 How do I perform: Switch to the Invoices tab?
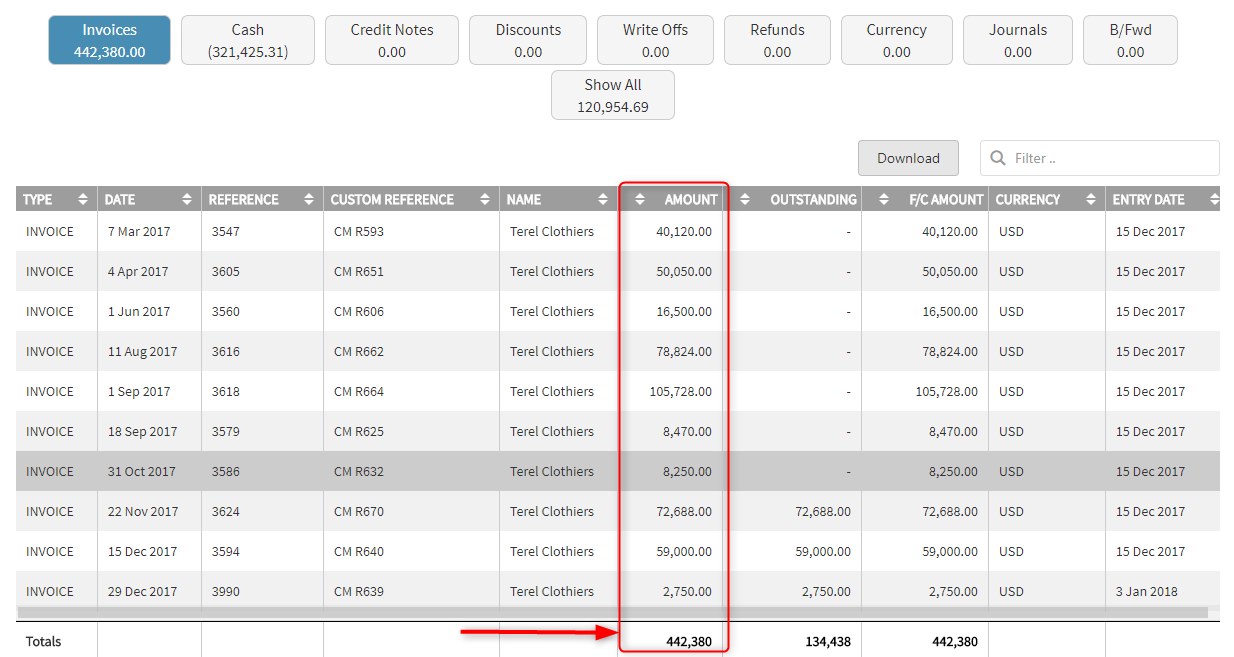(110, 40)
